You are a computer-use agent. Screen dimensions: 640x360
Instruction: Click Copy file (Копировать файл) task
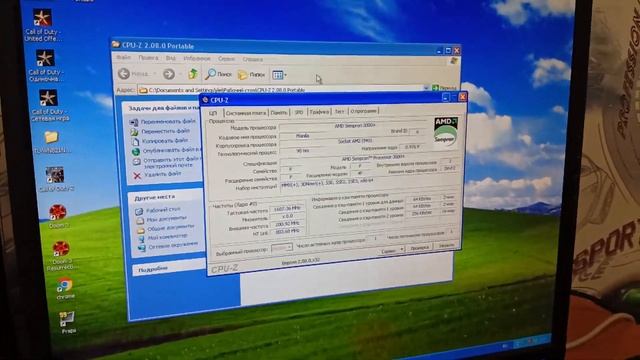point(164,141)
